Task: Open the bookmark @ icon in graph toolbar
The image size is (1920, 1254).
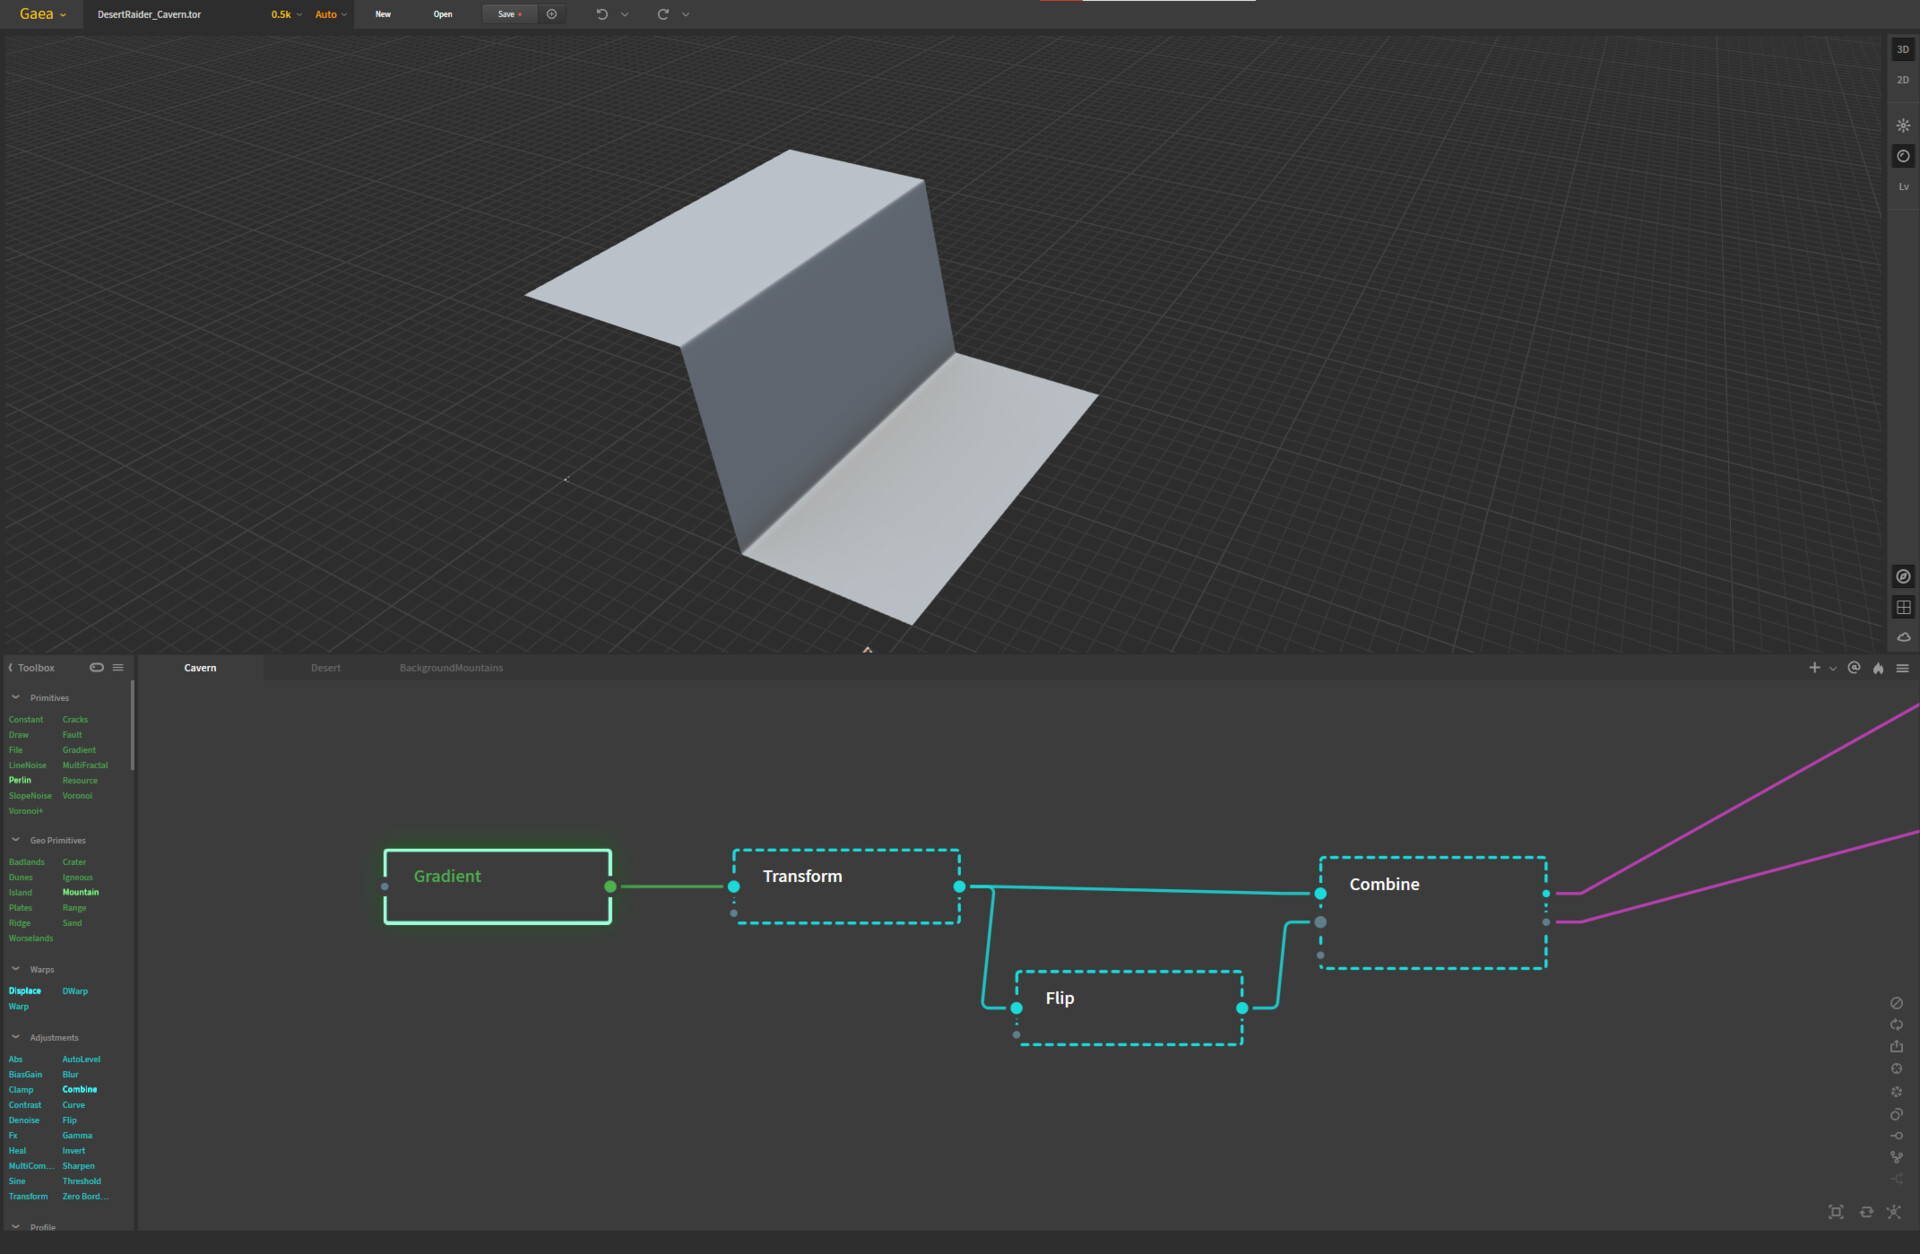Action: coord(1852,667)
